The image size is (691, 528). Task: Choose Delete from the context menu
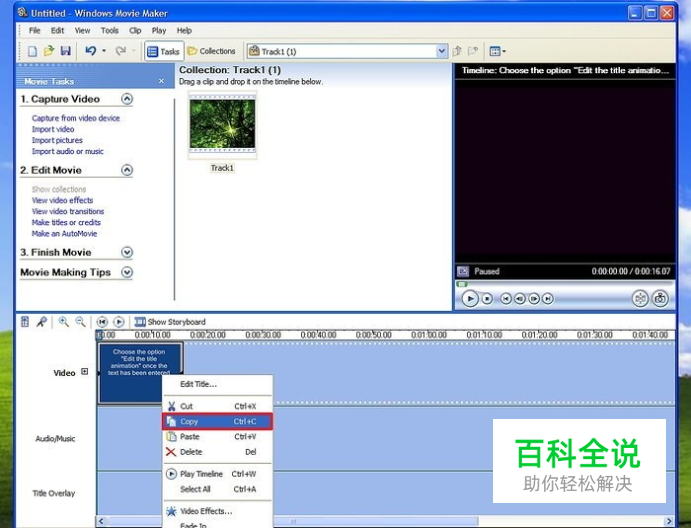(x=218, y=452)
